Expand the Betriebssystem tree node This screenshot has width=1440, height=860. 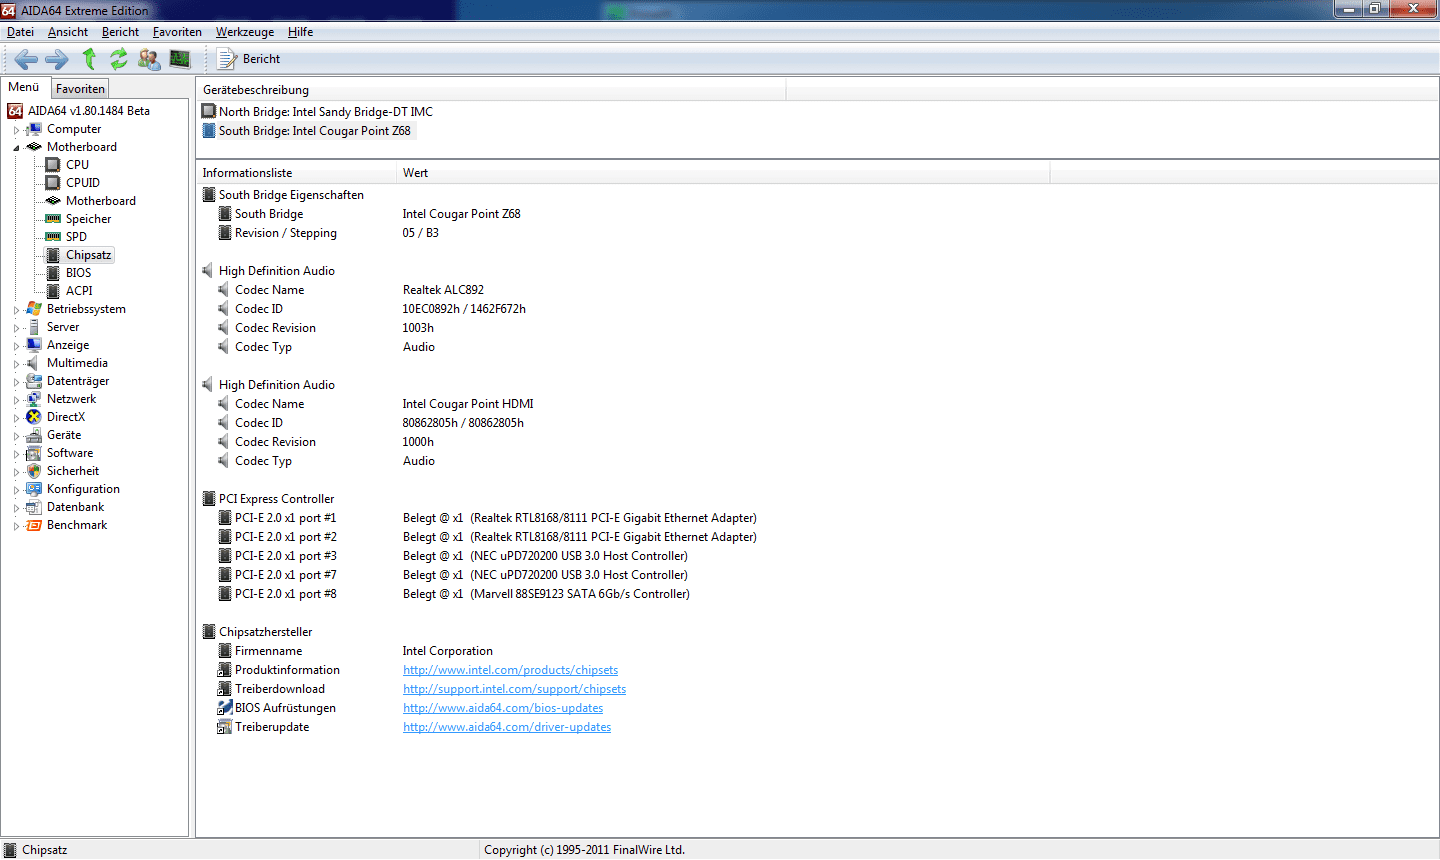point(16,310)
